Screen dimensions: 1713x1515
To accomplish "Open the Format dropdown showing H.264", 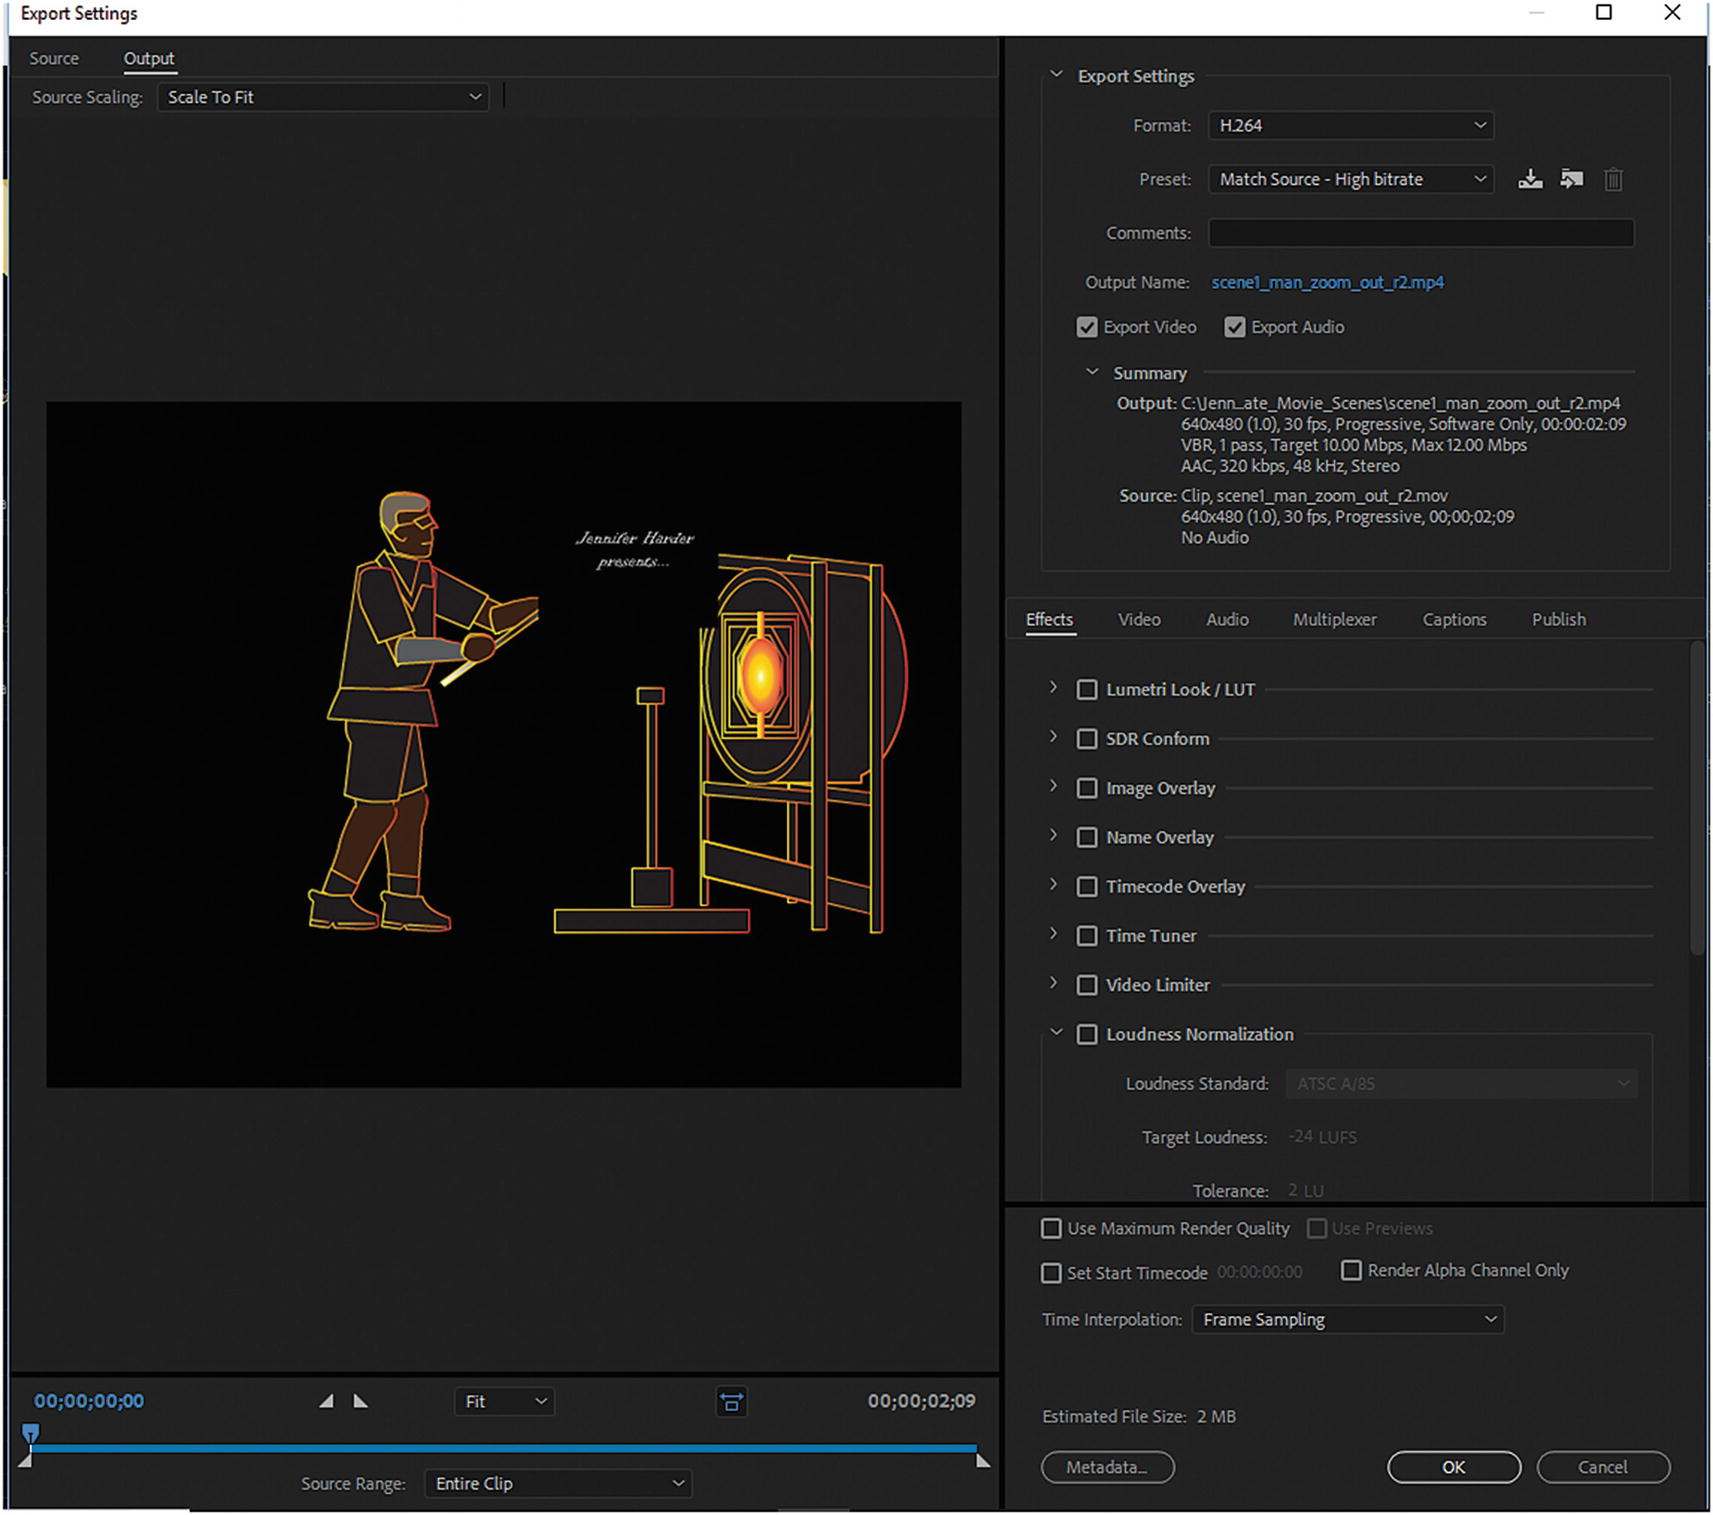I will coord(1350,125).
